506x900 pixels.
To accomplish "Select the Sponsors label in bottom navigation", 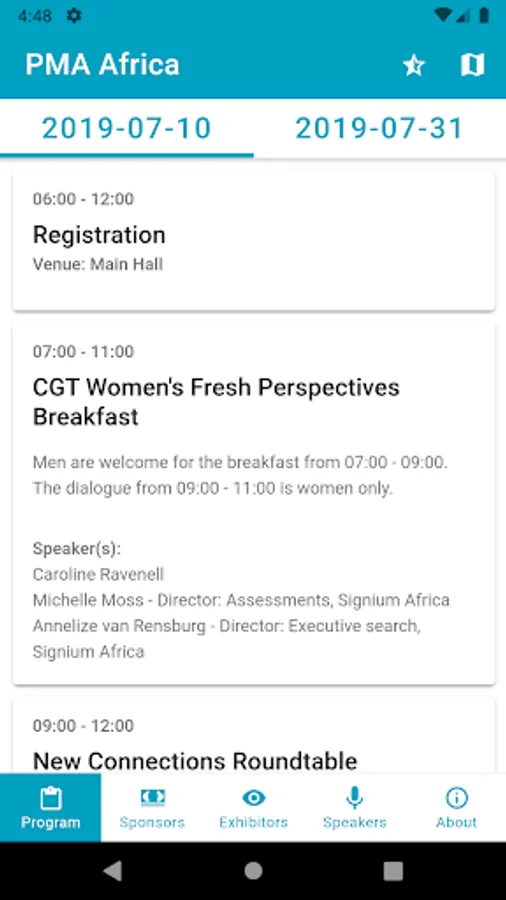I will pos(152,823).
